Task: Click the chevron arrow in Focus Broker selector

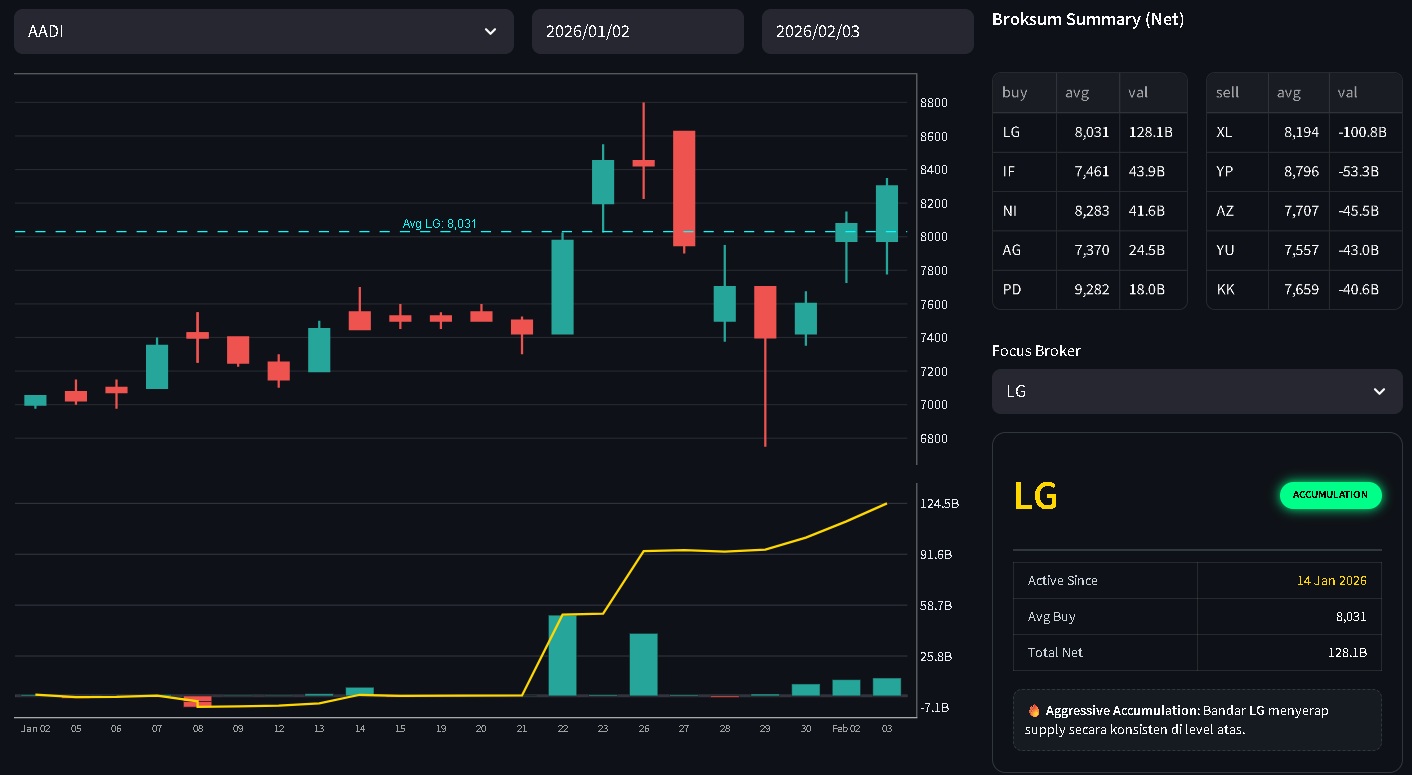Action: click(1379, 392)
